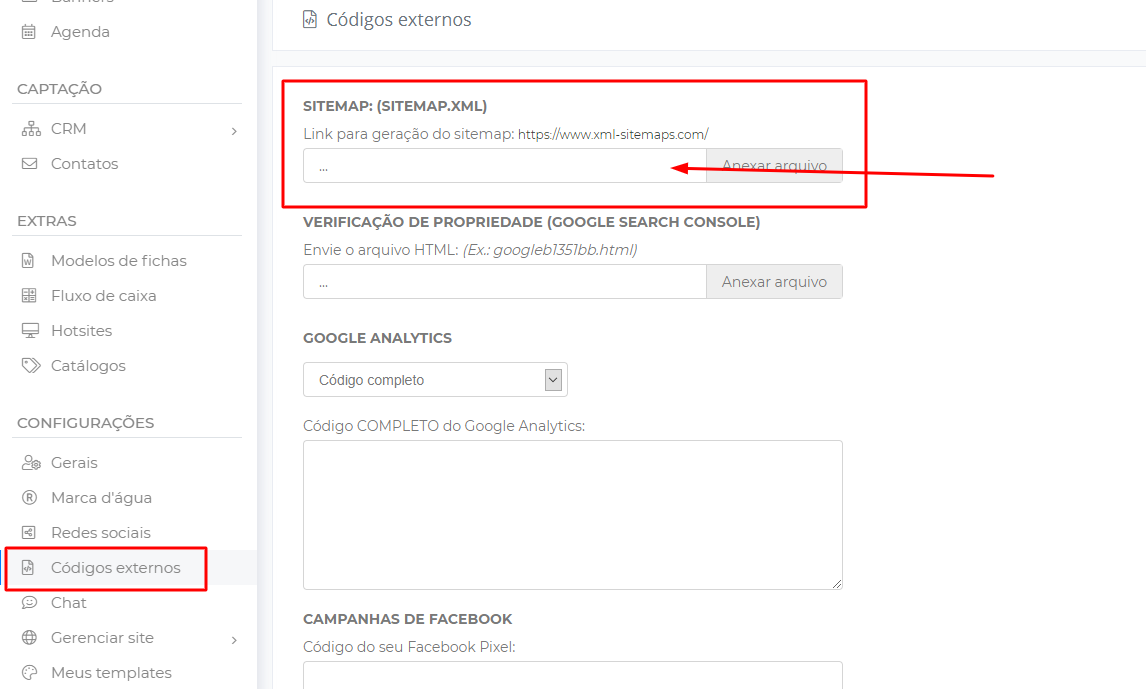Image resolution: width=1146 pixels, height=689 pixels.
Task: Click the CRM hierarchy icon
Action: point(29,129)
